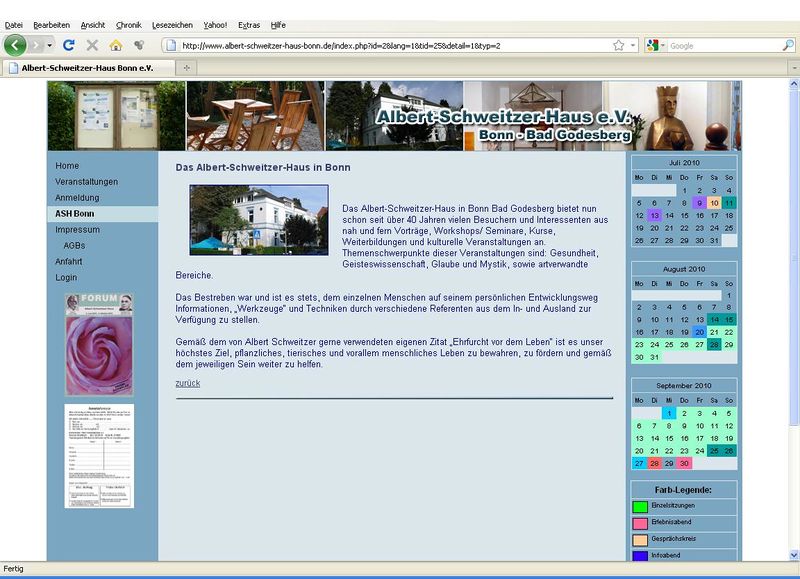The image size is (800, 579).
Task: Open a new tab with the plus button
Action: pos(188,67)
